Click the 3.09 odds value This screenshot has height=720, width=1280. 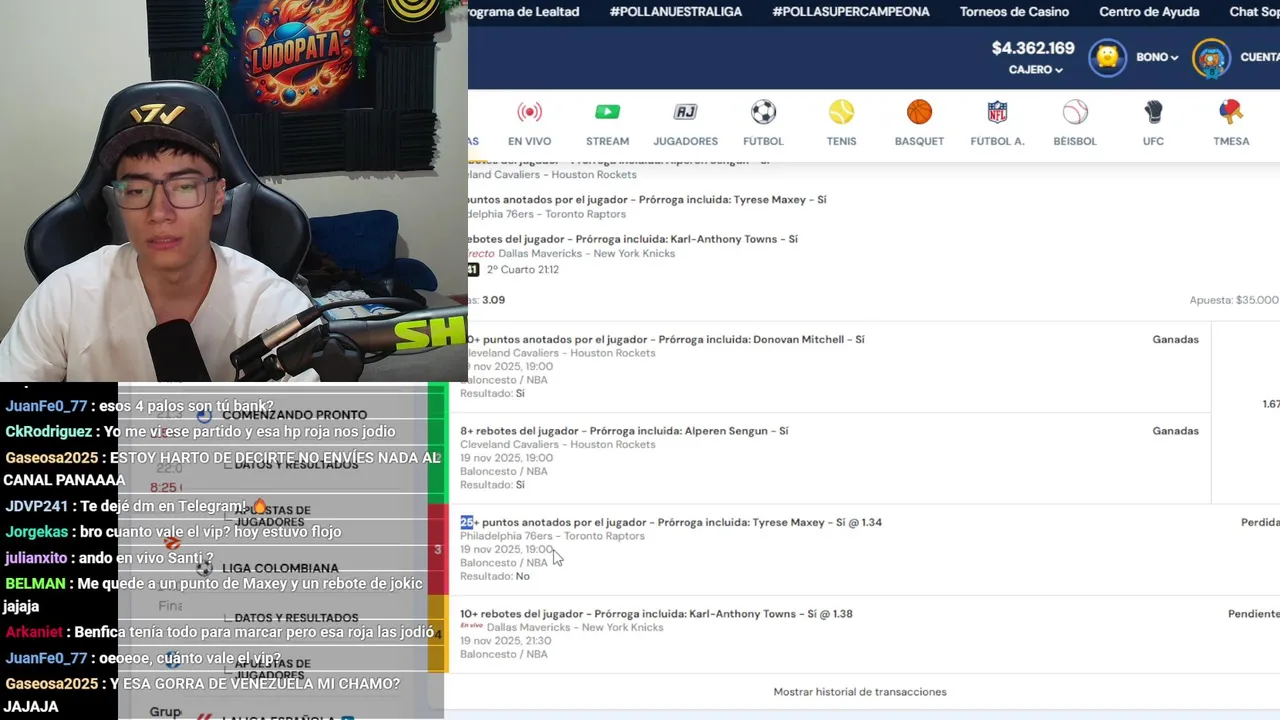click(x=493, y=300)
